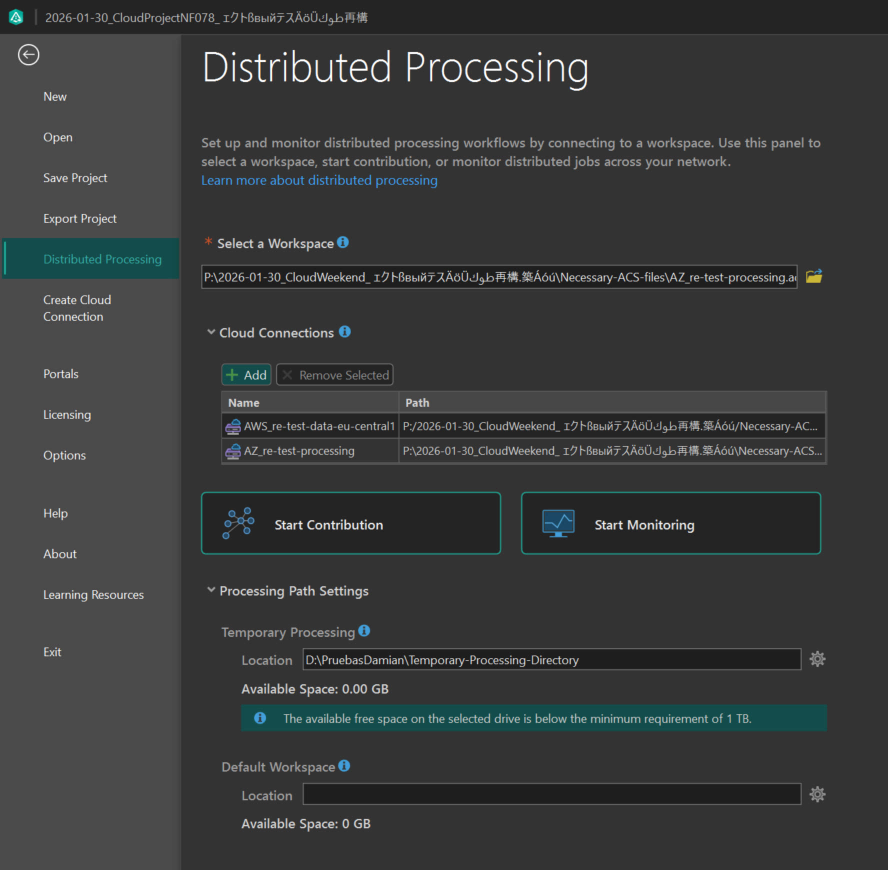Open gear settings for Default Workspace location
This screenshot has height=870, width=888.
817,795
